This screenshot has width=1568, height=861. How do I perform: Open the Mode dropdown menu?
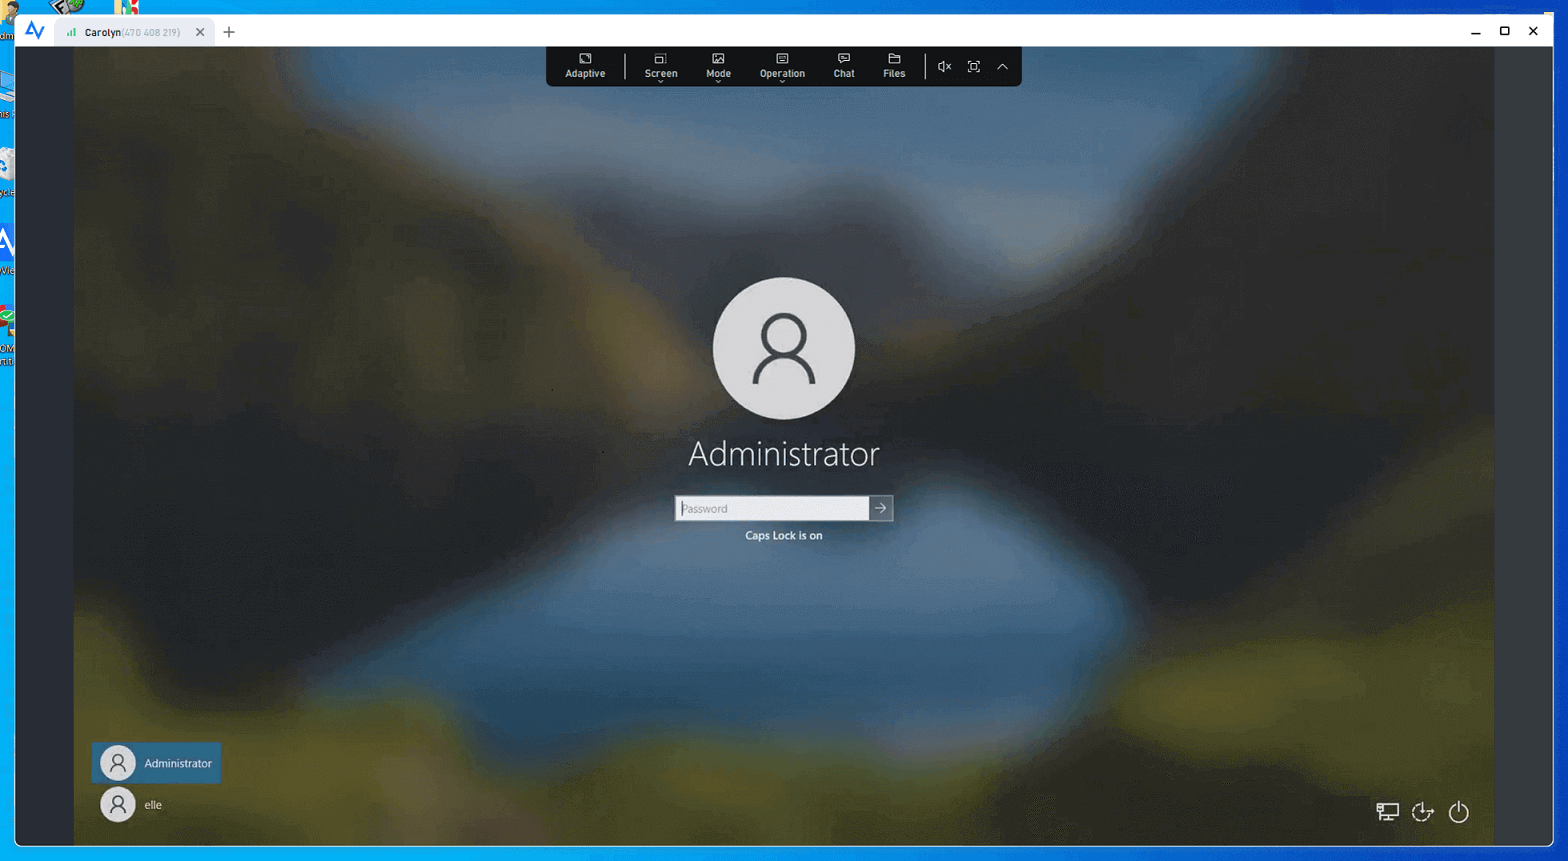tap(718, 66)
